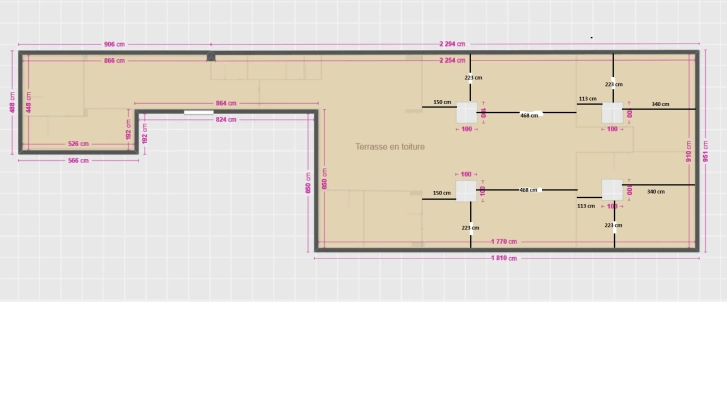Select the upper-right white square object
Image resolution: width=727 pixels, height=416 pixels.
click(612, 114)
